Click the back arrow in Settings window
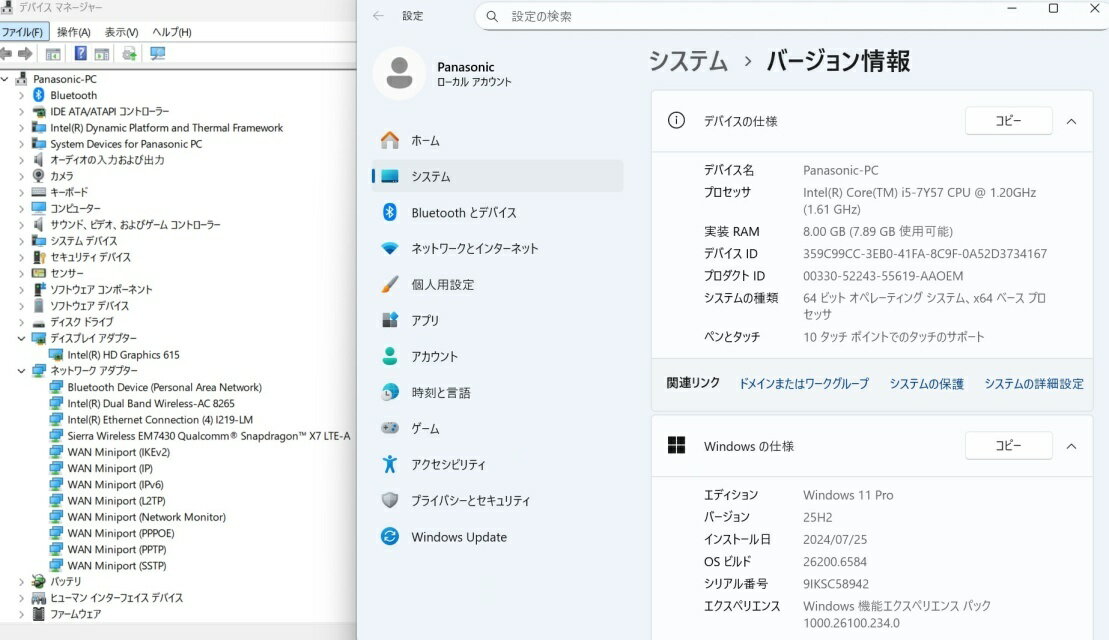1109x640 pixels. (378, 16)
